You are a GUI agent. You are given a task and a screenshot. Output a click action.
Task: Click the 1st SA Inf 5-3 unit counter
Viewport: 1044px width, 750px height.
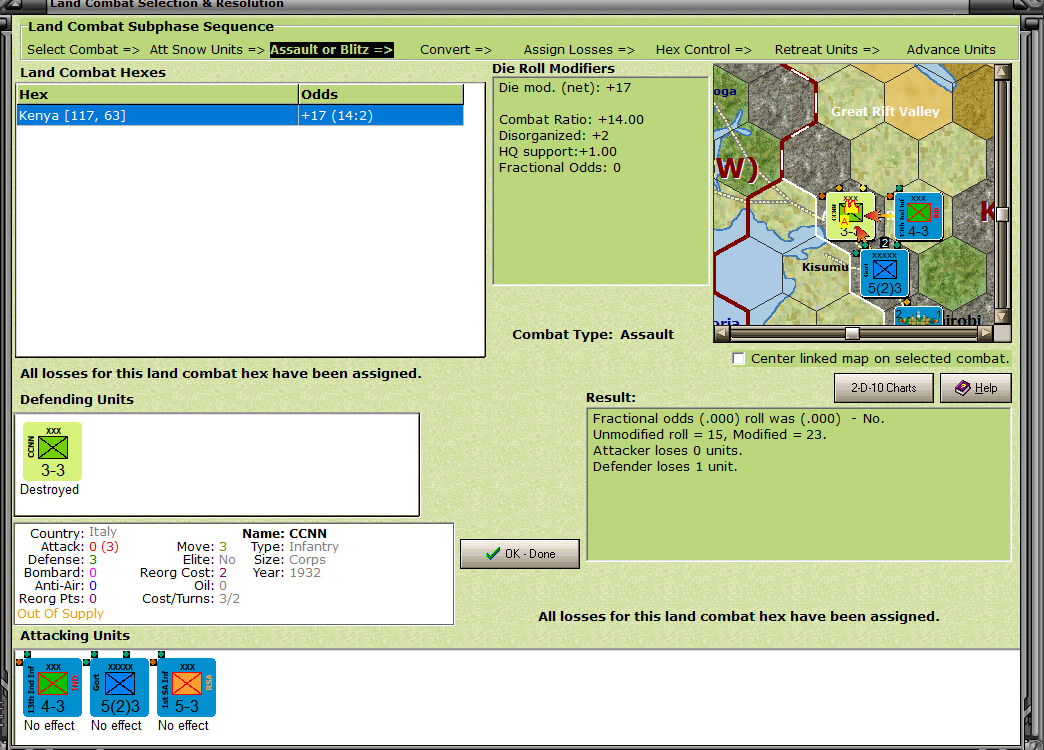pos(184,686)
